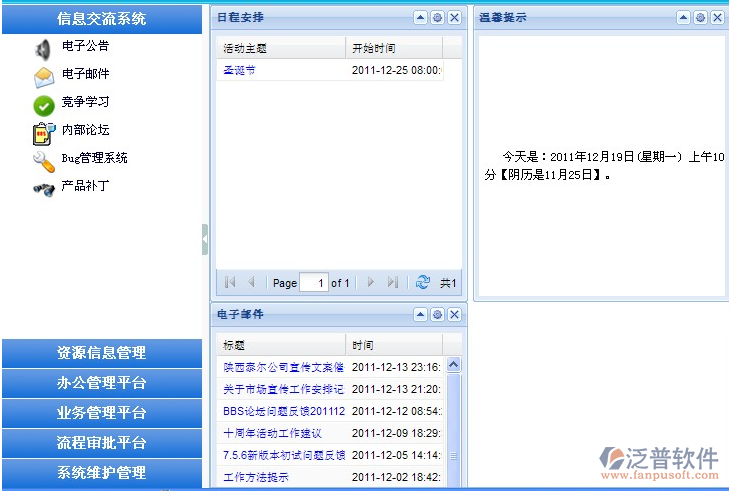This screenshot has width=729, height=491.
Task: Select the 2011-12-09 18:29 time cell
Action: pyautogui.click(x=395, y=433)
